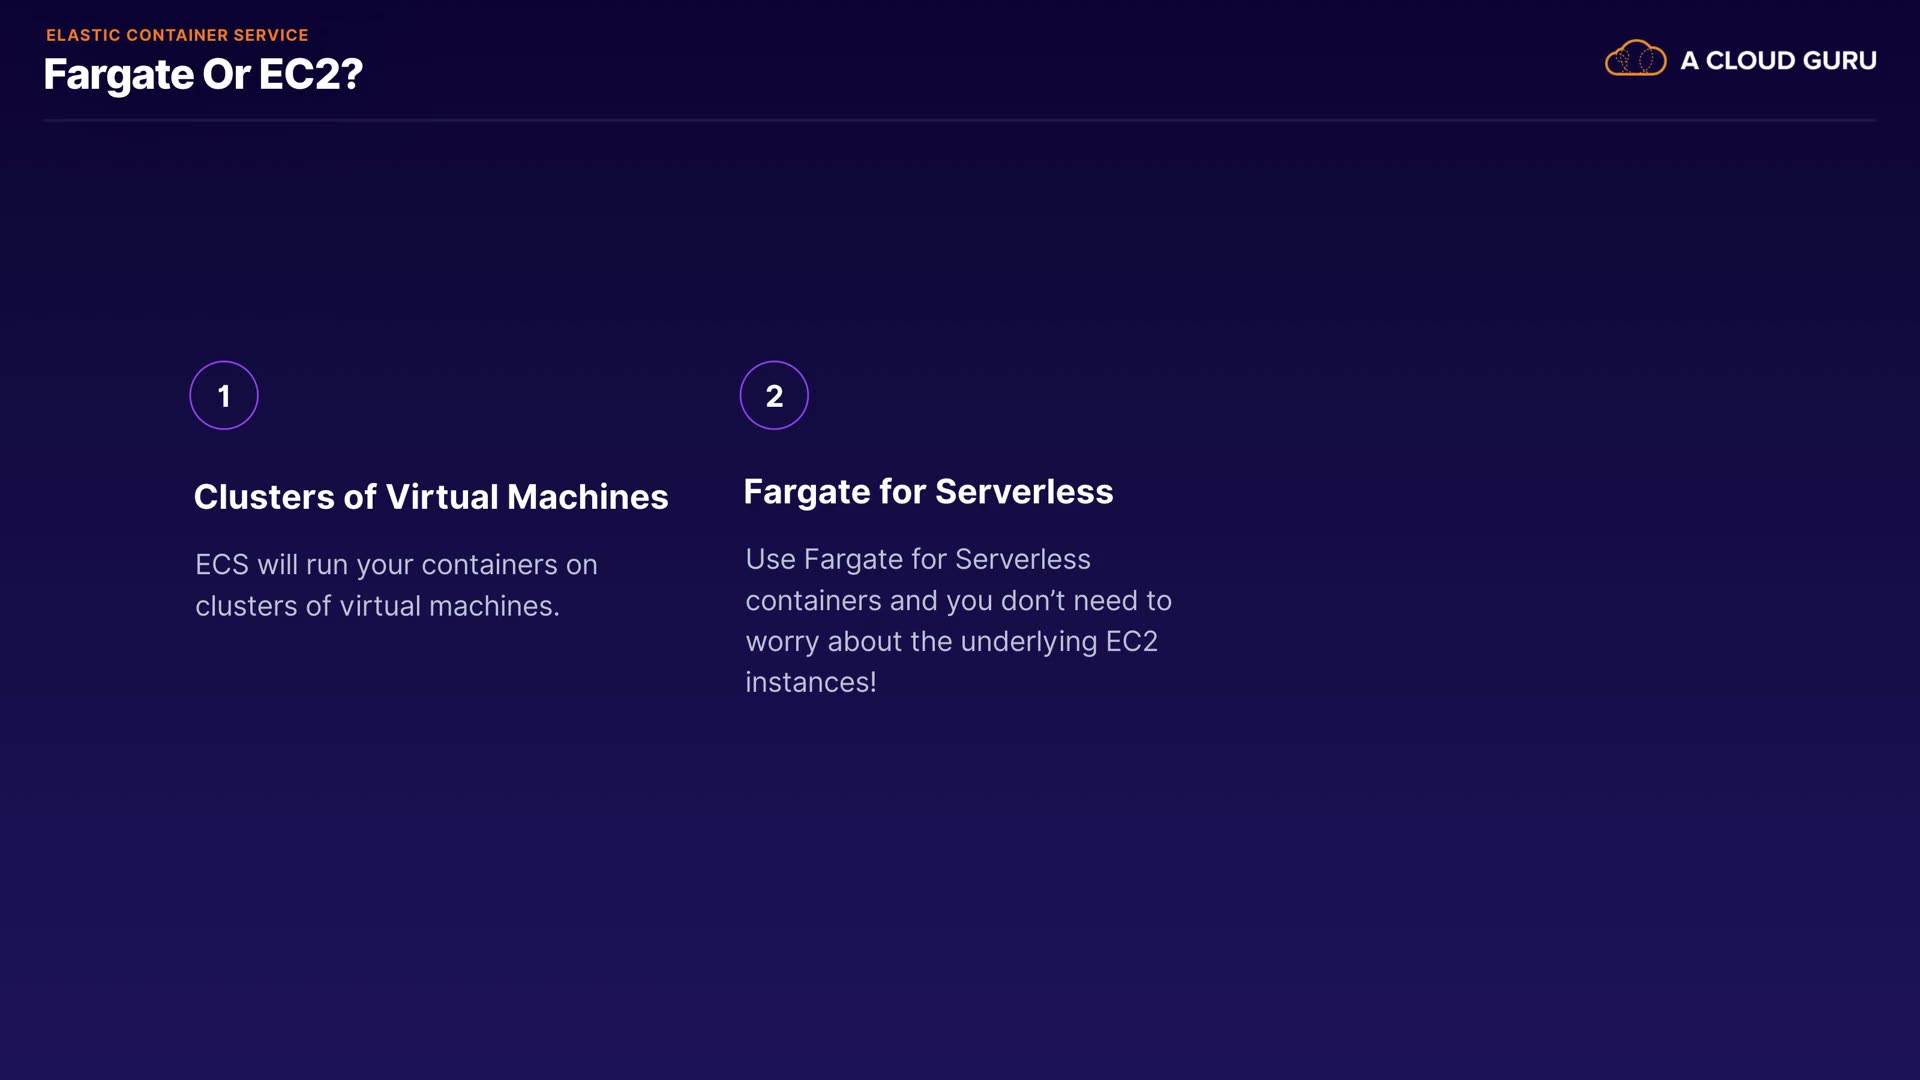The width and height of the screenshot is (1920, 1080).
Task: Click the horizontal divider under the title
Action: 960,120
